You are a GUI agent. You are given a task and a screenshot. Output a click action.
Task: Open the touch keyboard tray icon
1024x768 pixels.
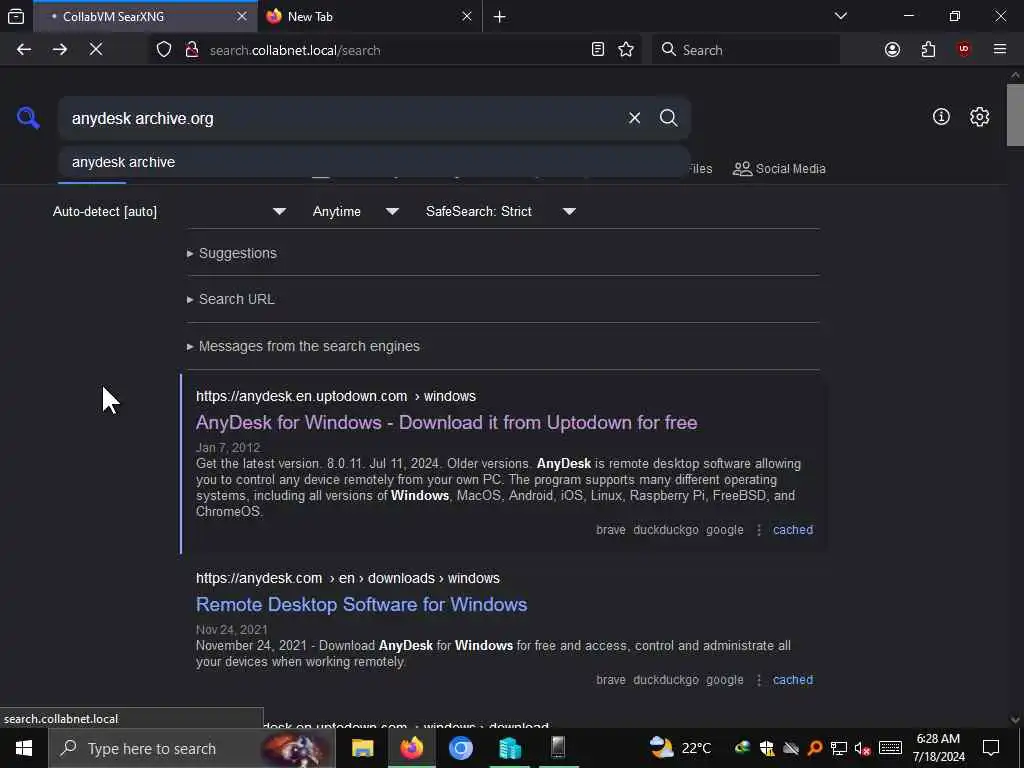[x=890, y=748]
